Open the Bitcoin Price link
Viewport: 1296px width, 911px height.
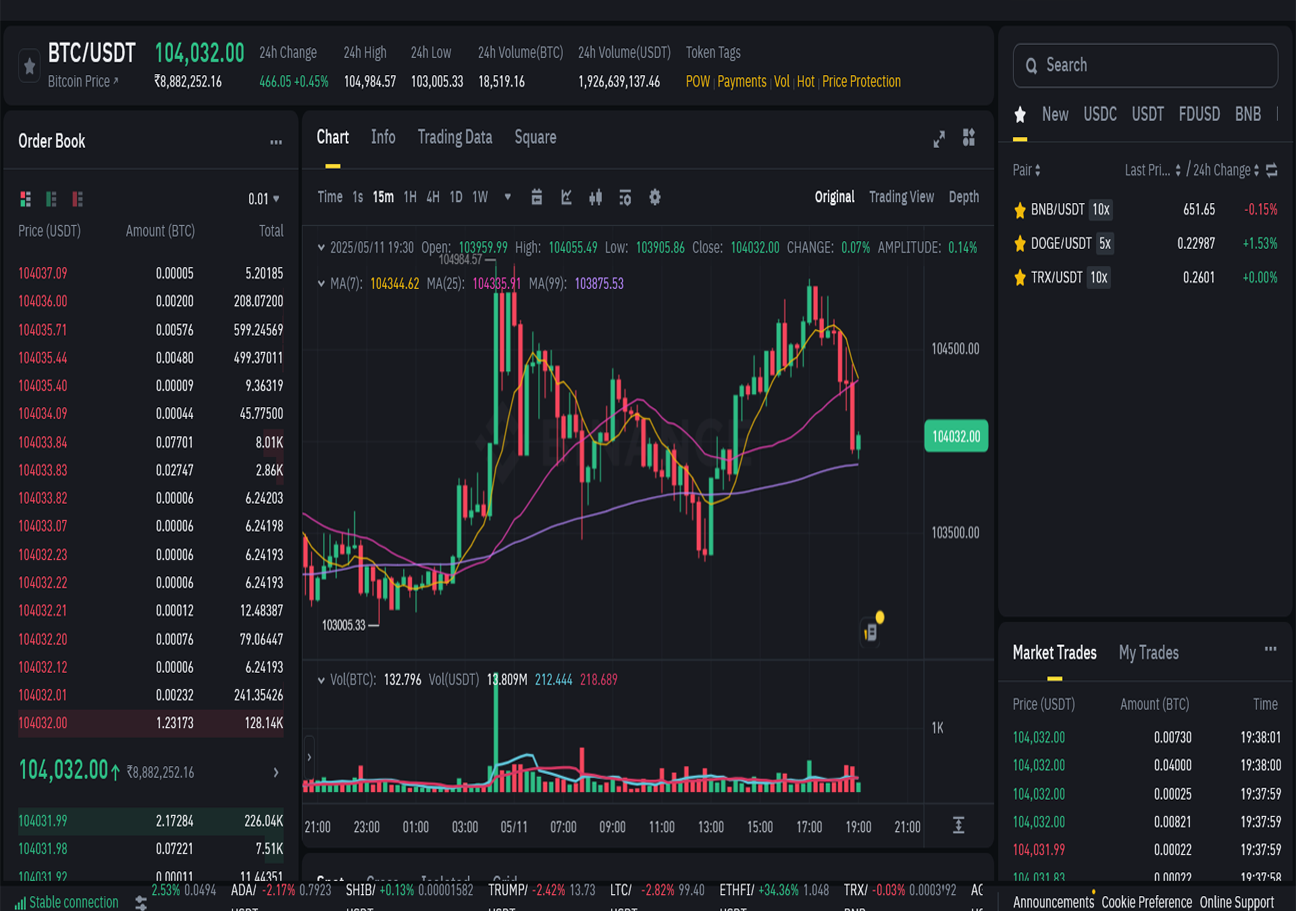pyautogui.click(x=83, y=81)
